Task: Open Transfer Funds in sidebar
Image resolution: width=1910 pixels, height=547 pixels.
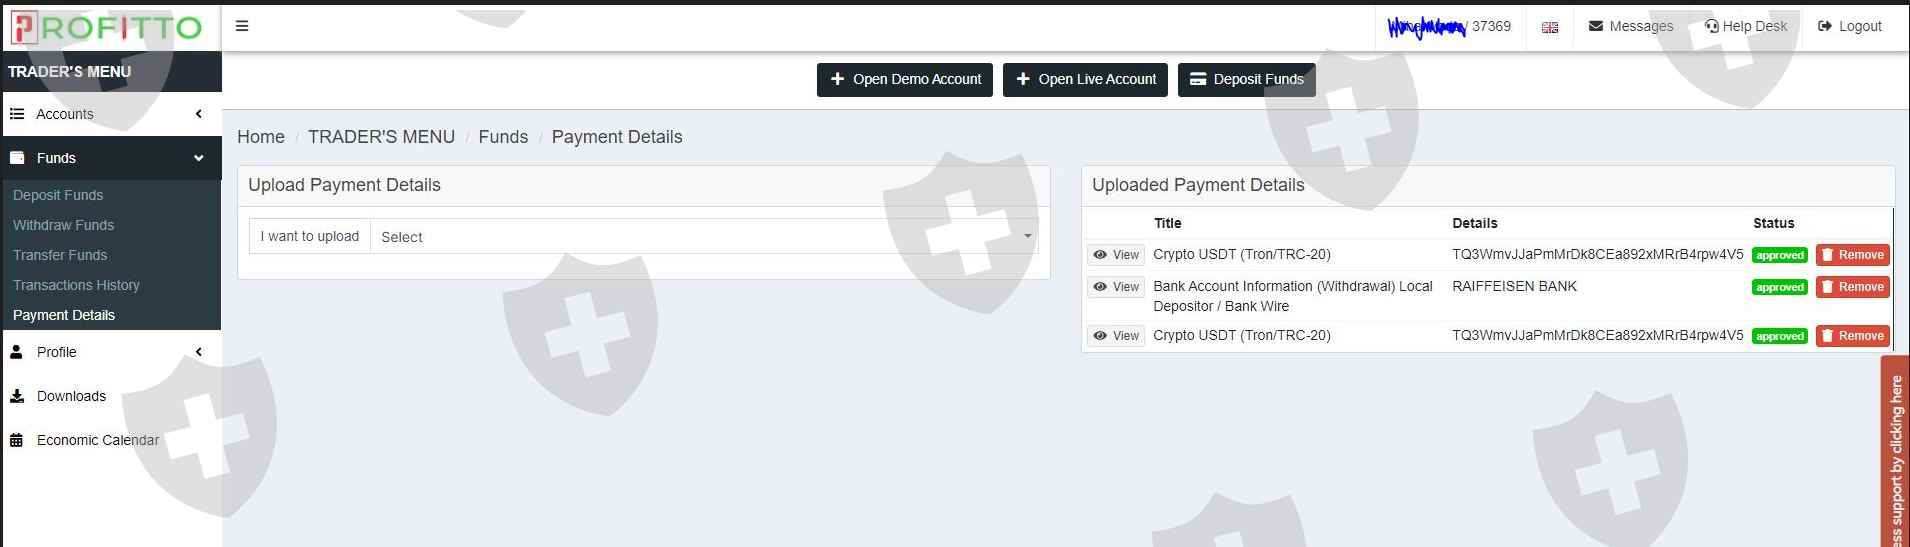Action: pyautogui.click(x=60, y=255)
